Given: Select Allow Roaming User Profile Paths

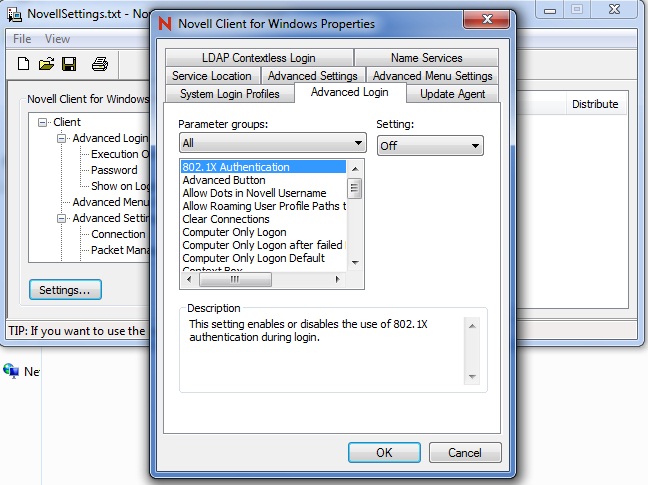Looking at the screenshot, I should 263,206.
